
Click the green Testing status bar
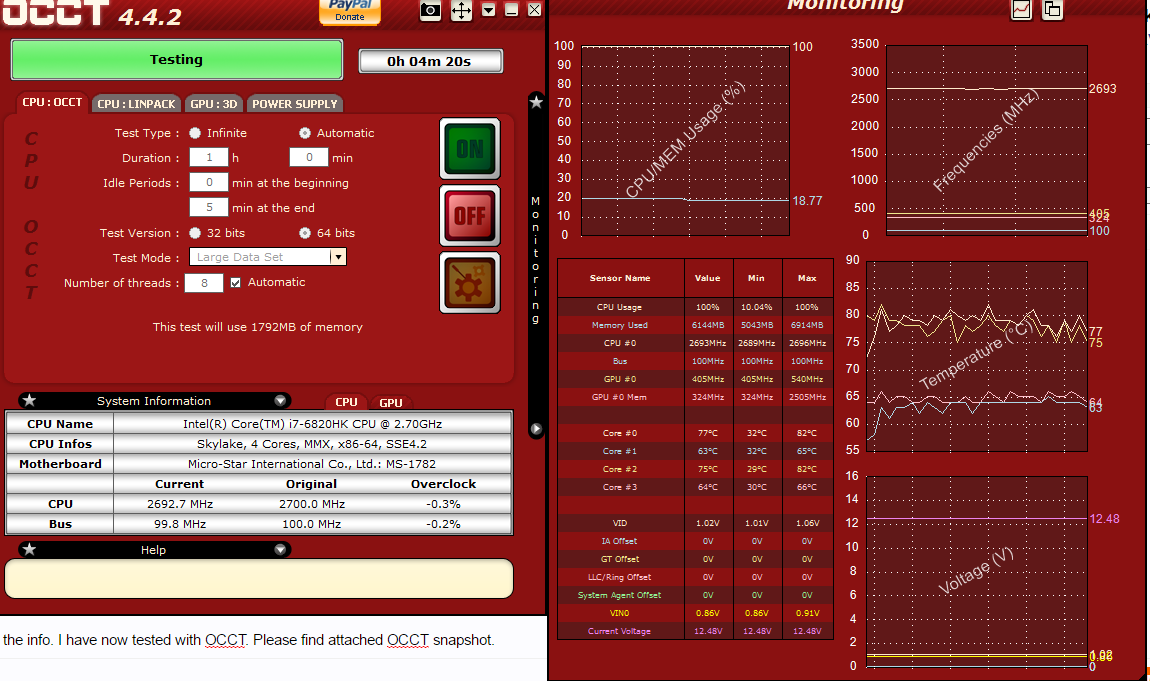coord(177,59)
